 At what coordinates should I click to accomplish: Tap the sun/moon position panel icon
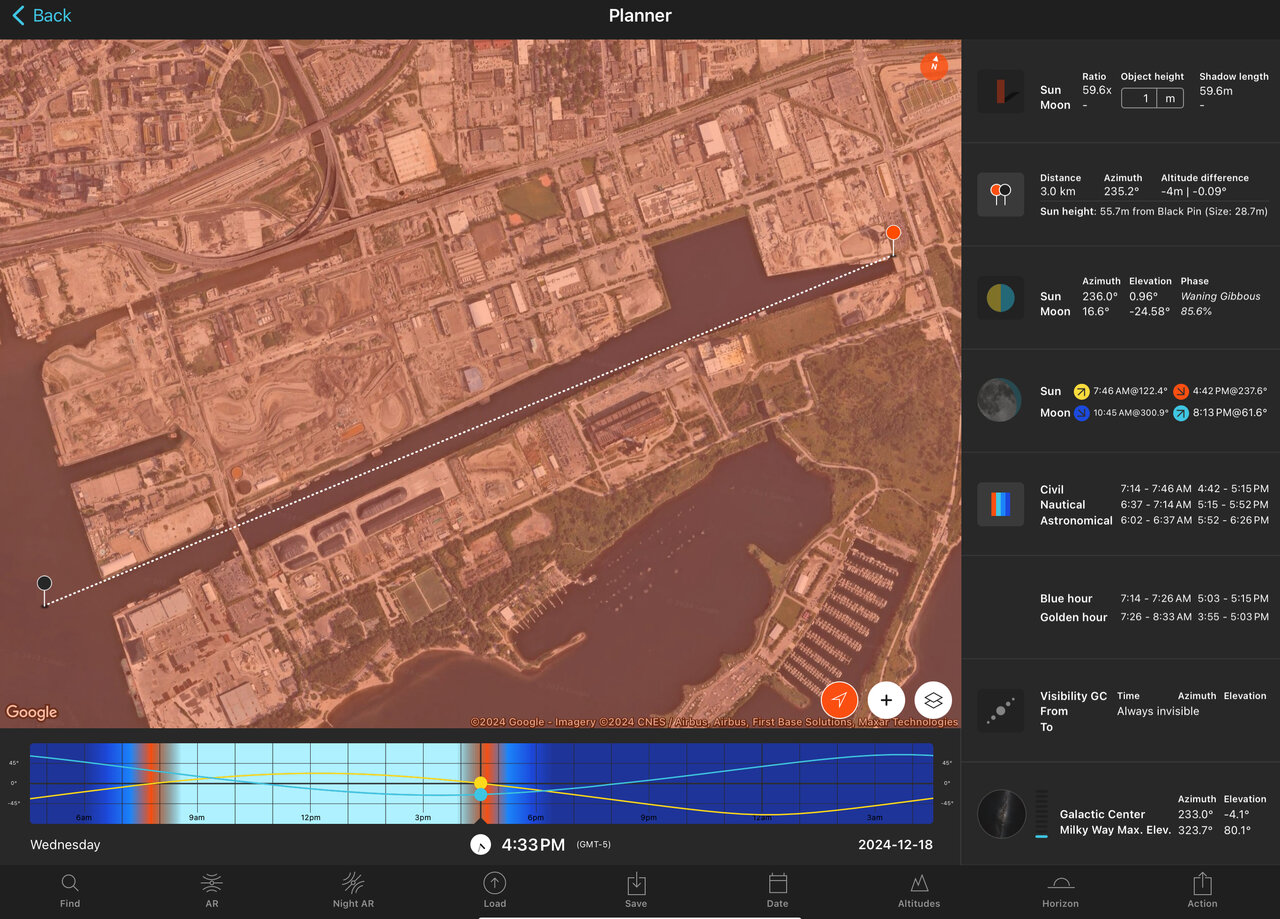tap(1000, 298)
